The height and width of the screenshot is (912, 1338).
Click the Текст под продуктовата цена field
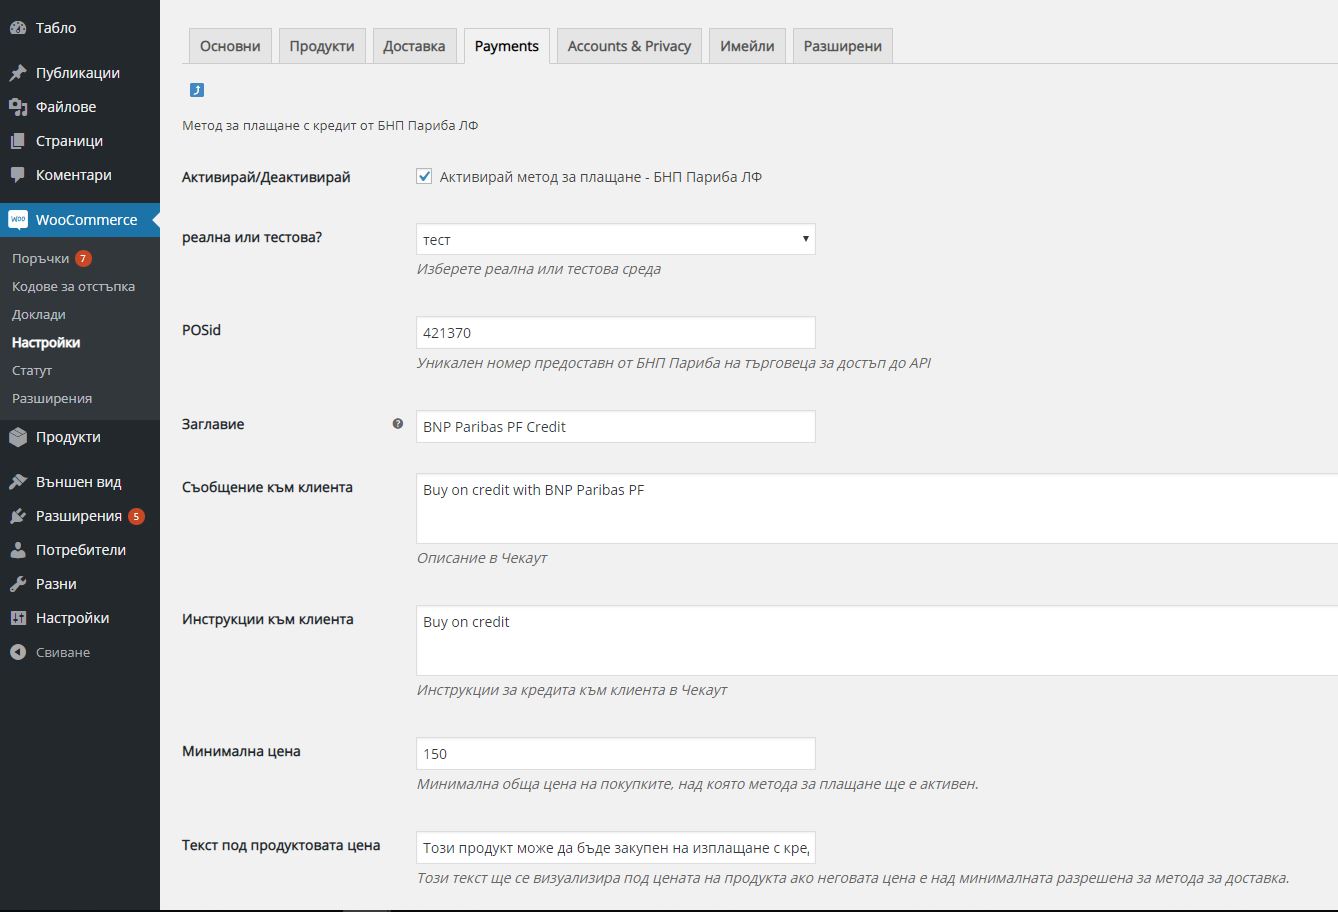coord(615,848)
